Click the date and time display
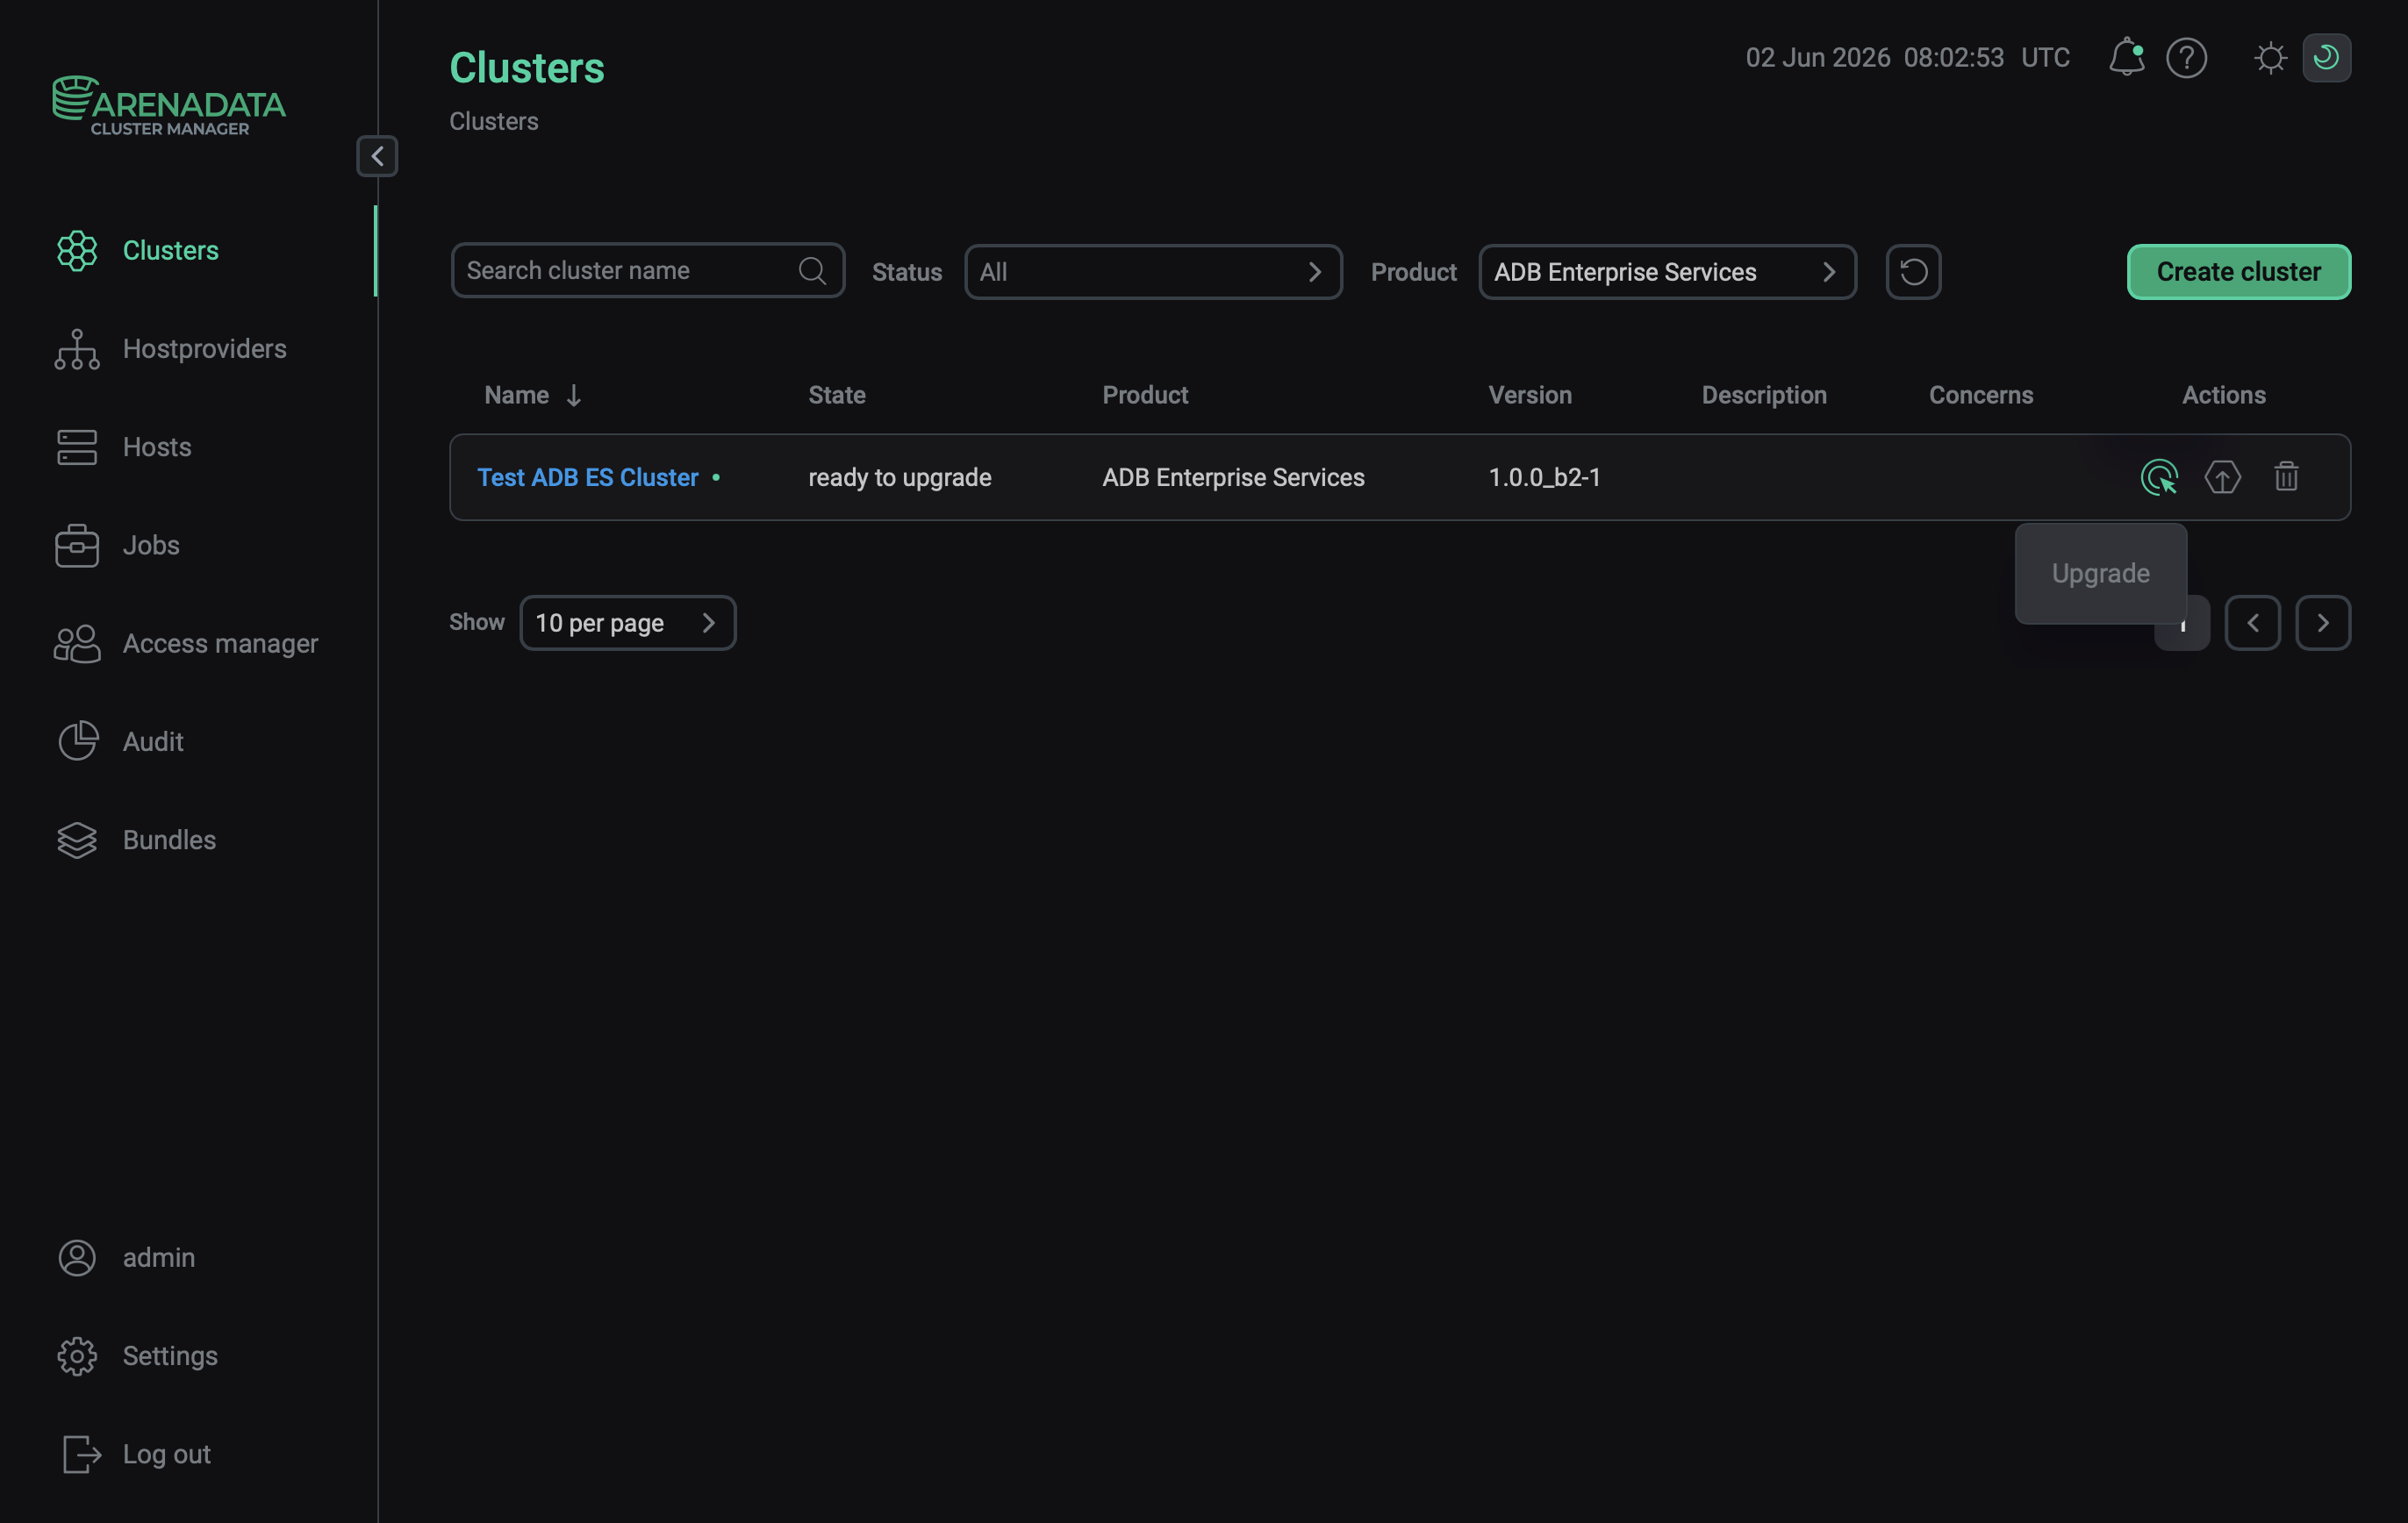Screen dimensions: 2408x1523 pos(1874,57)
